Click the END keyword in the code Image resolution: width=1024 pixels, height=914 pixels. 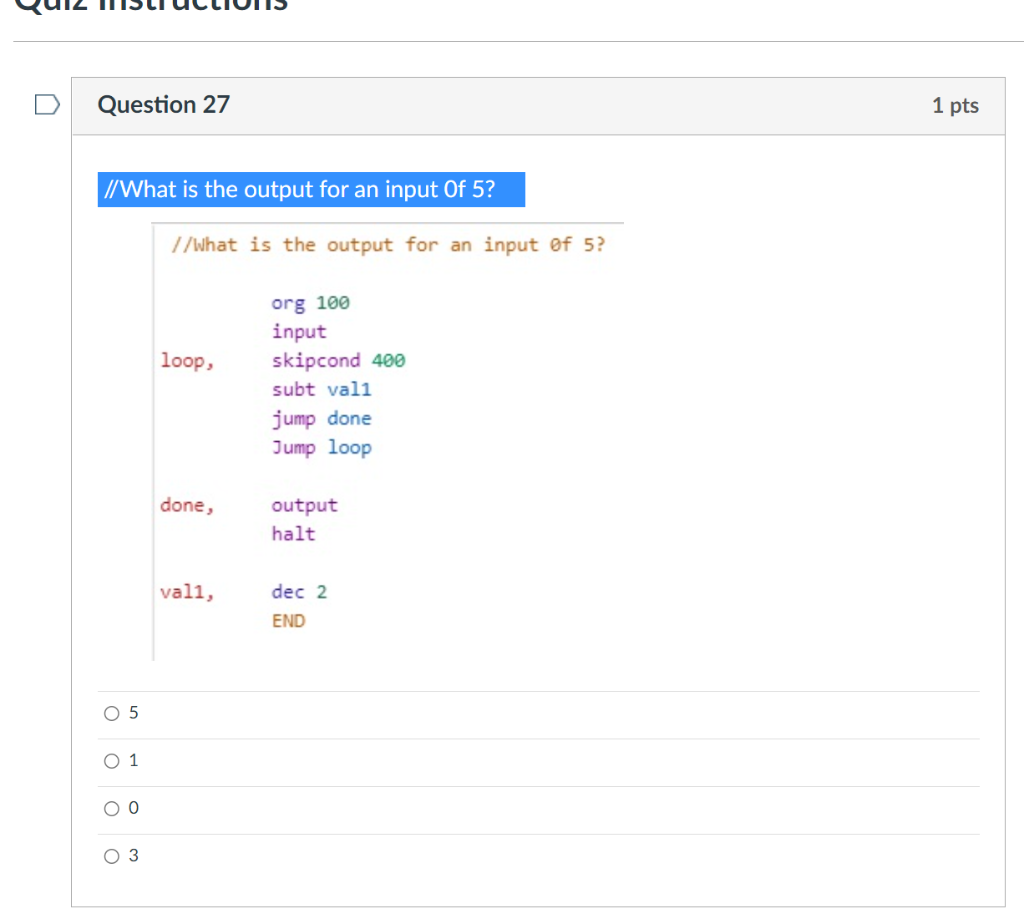[289, 620]
